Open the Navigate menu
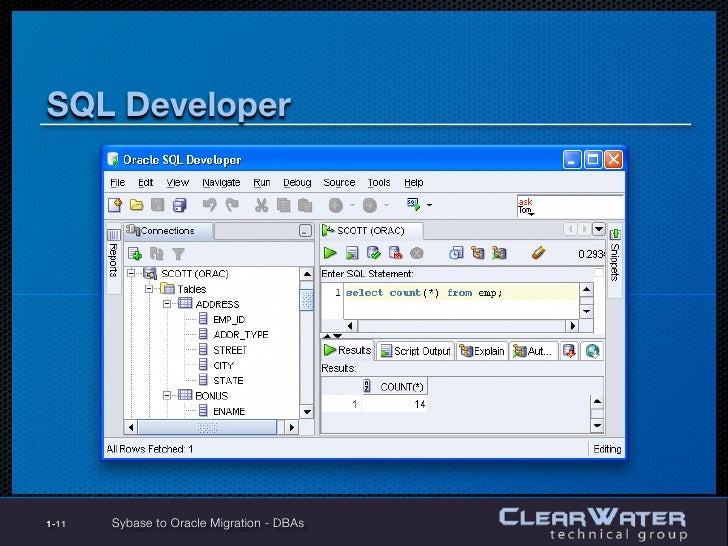Screen dimensions: 728x546 [x=221, y=182]
